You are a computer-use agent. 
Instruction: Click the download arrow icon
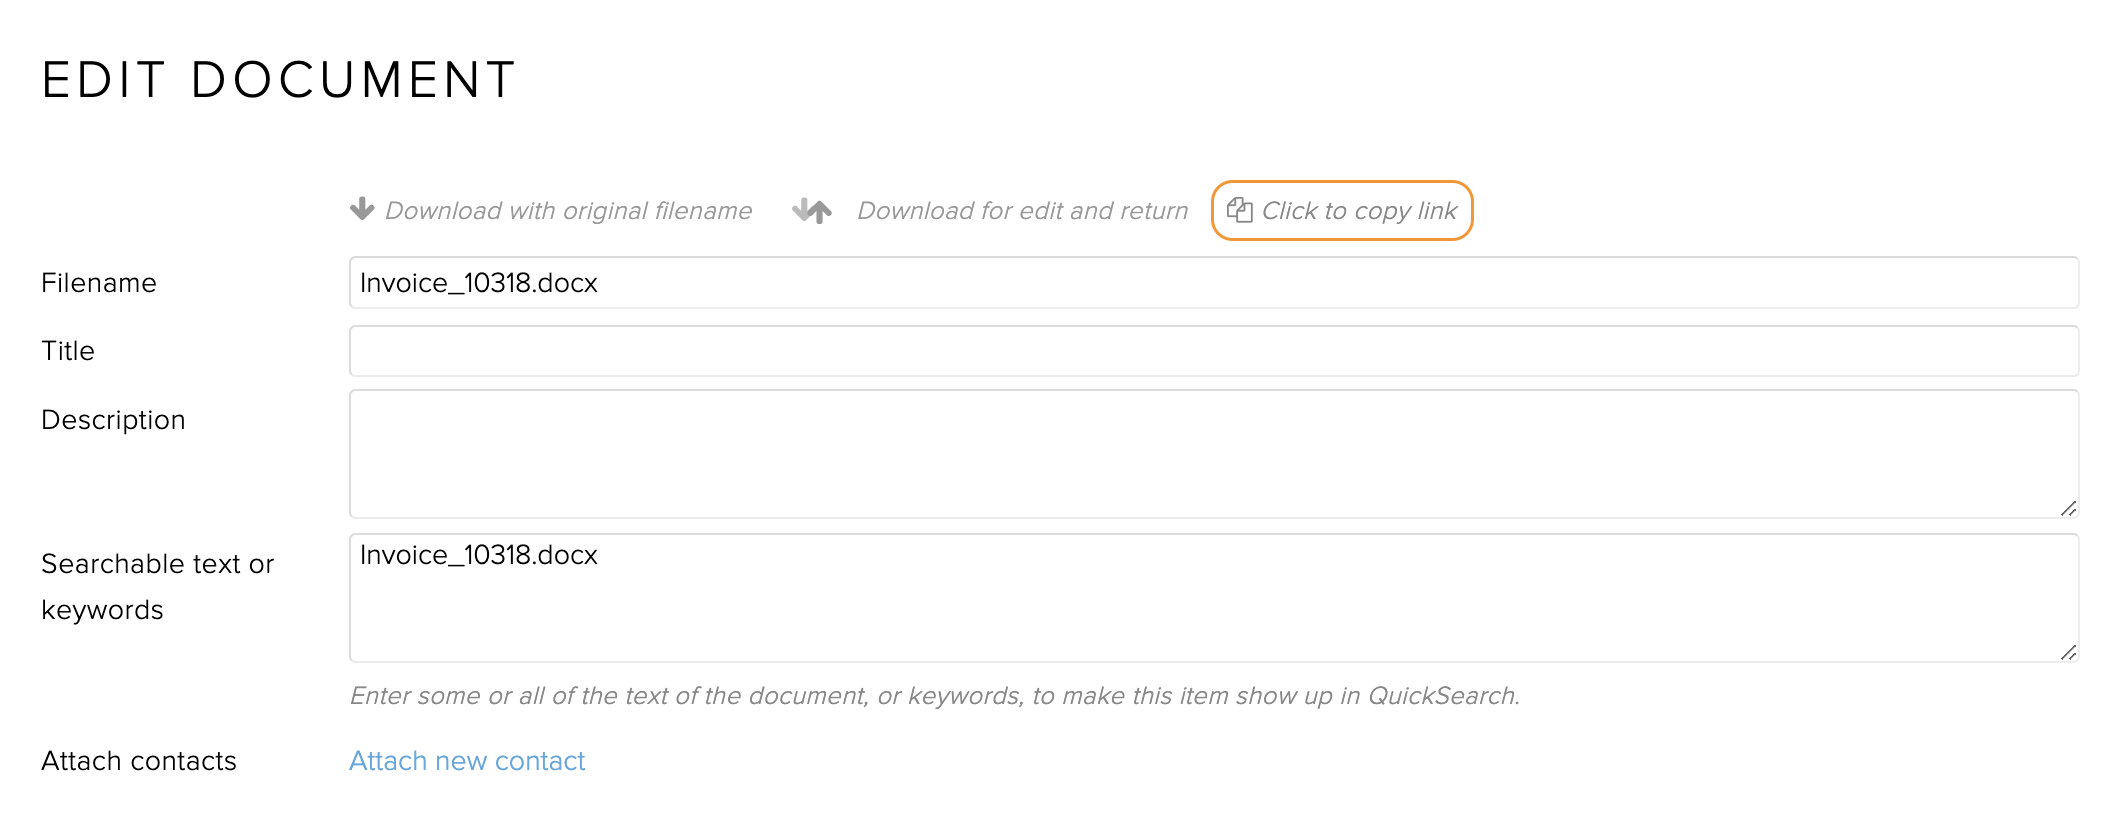(362, 209)
